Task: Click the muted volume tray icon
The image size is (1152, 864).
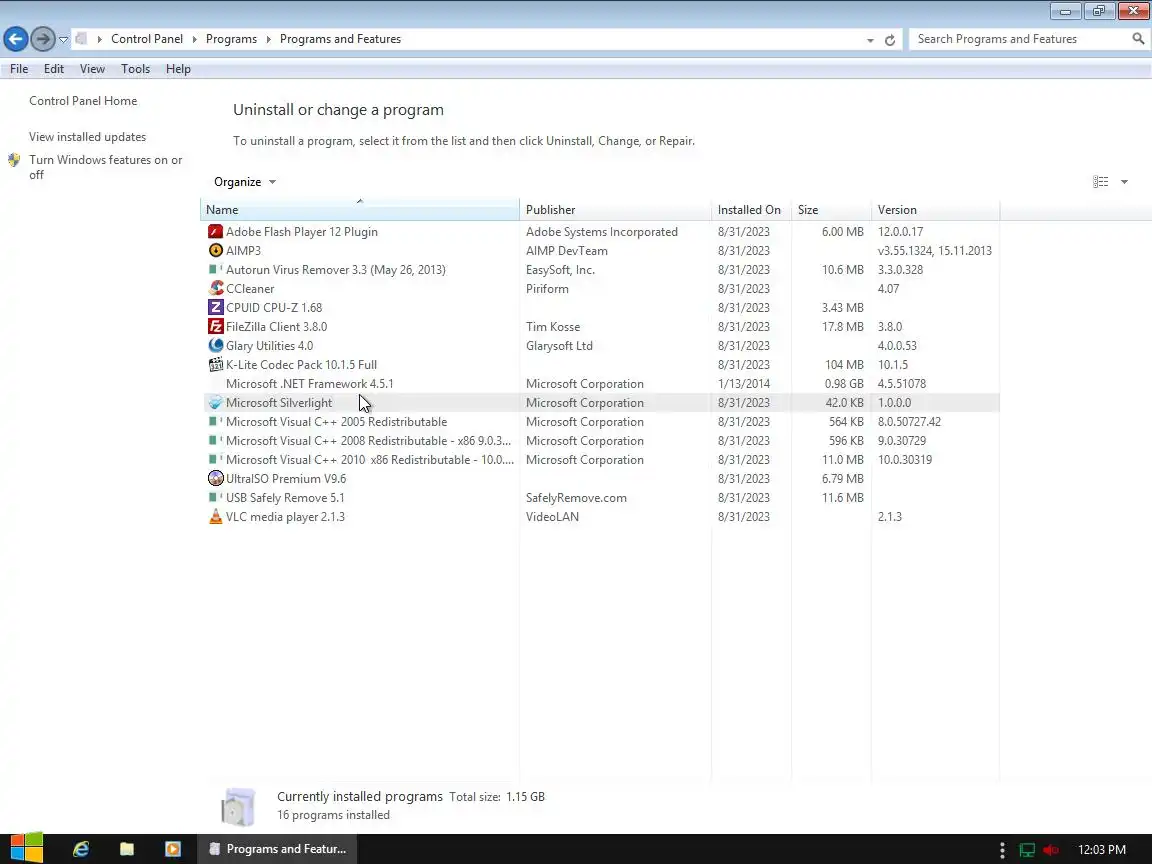Action: coord(1051,850)
